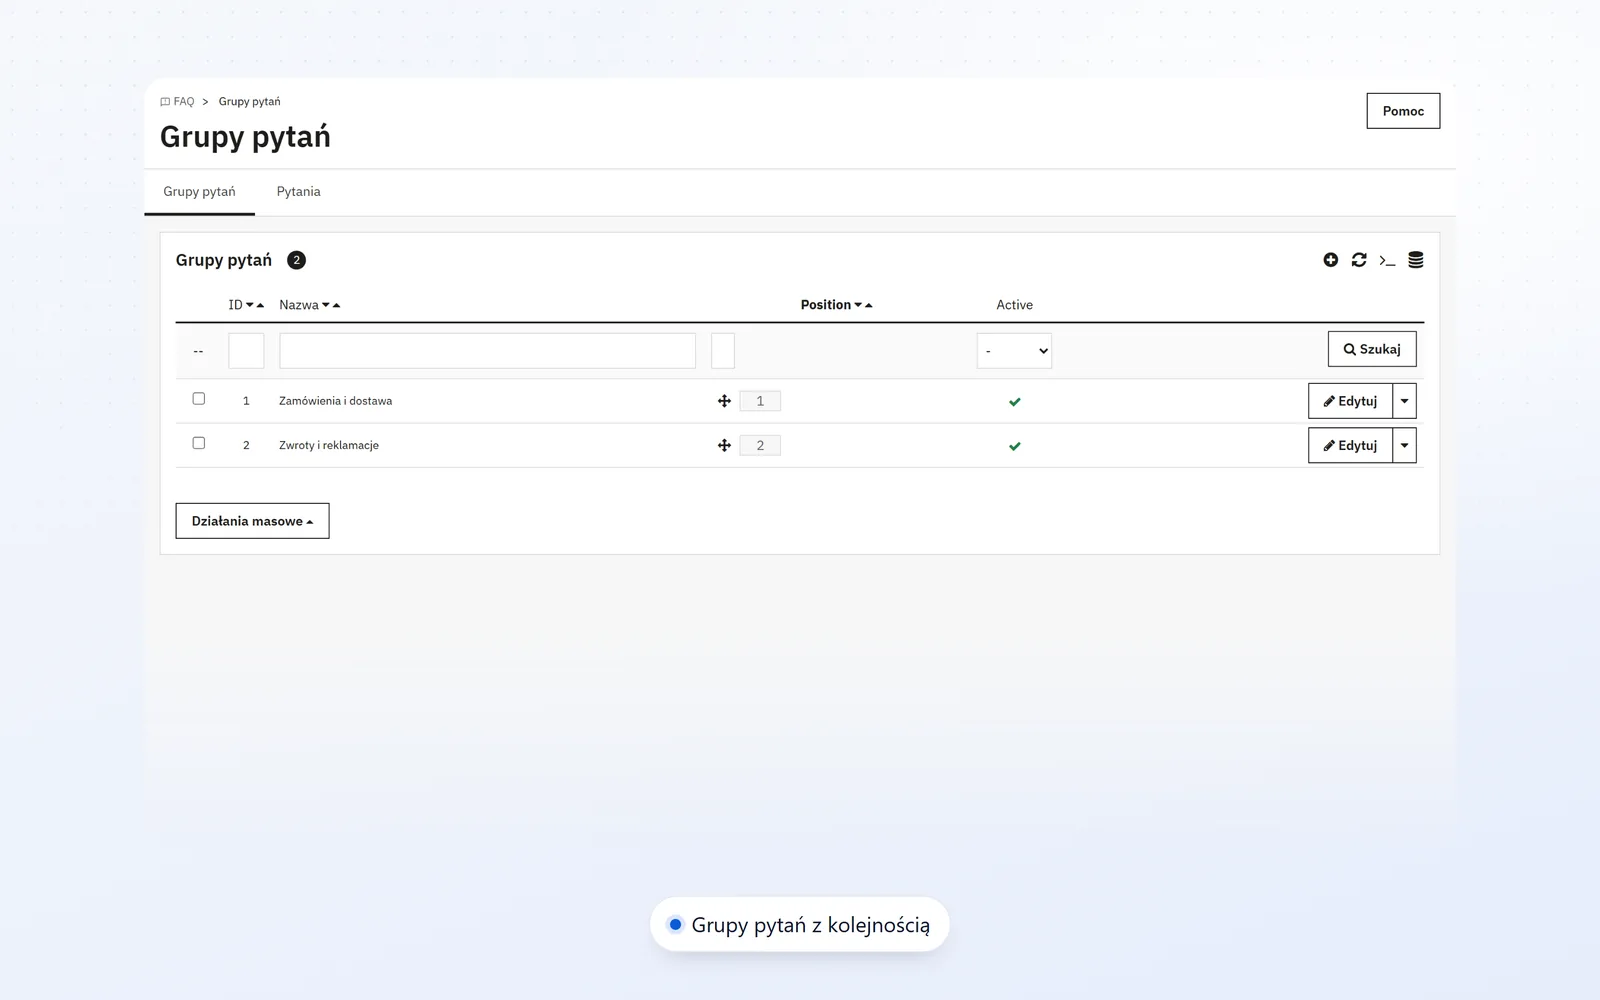Click the Grupy pytań breadcrumb item
This screenshot has width=1600, height=1000.
[x=249, y=102]
